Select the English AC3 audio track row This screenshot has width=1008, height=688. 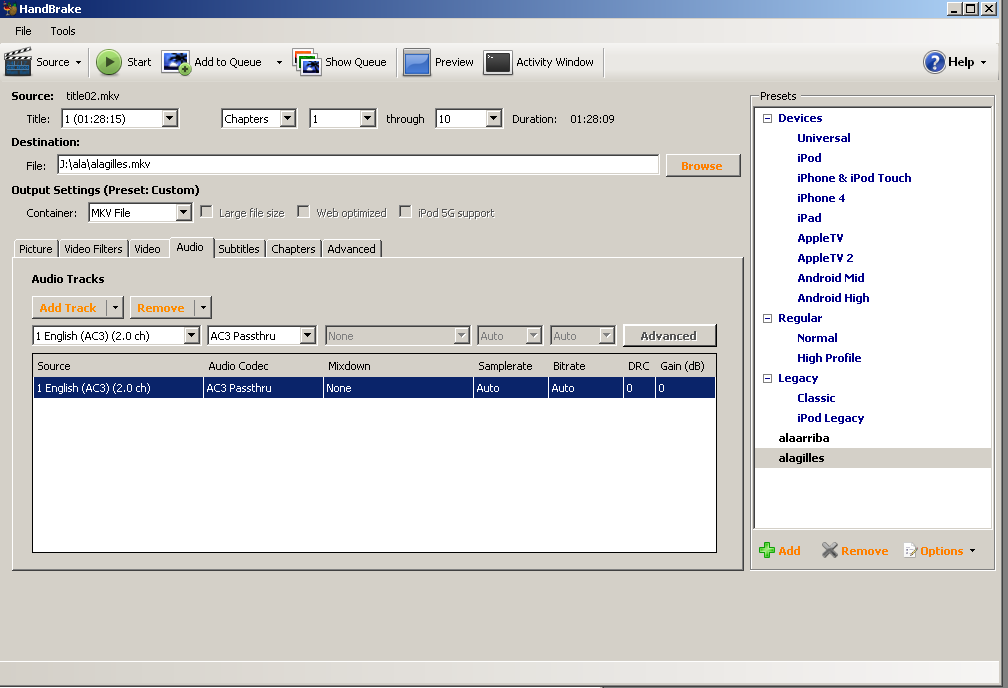[x=374, y=388]
